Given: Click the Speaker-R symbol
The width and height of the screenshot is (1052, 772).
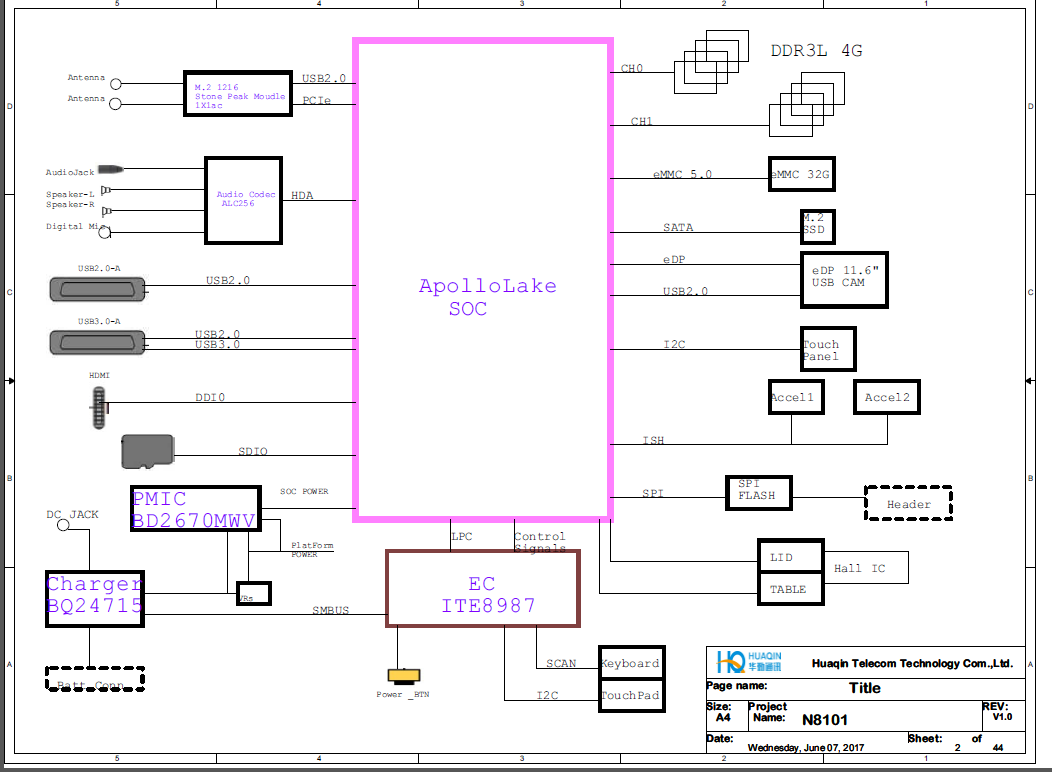Looking at the screenshot, I should 107,211.
